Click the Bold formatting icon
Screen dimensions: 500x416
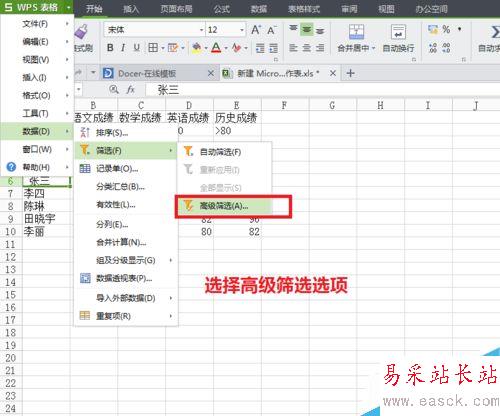(x=110, y=48)
